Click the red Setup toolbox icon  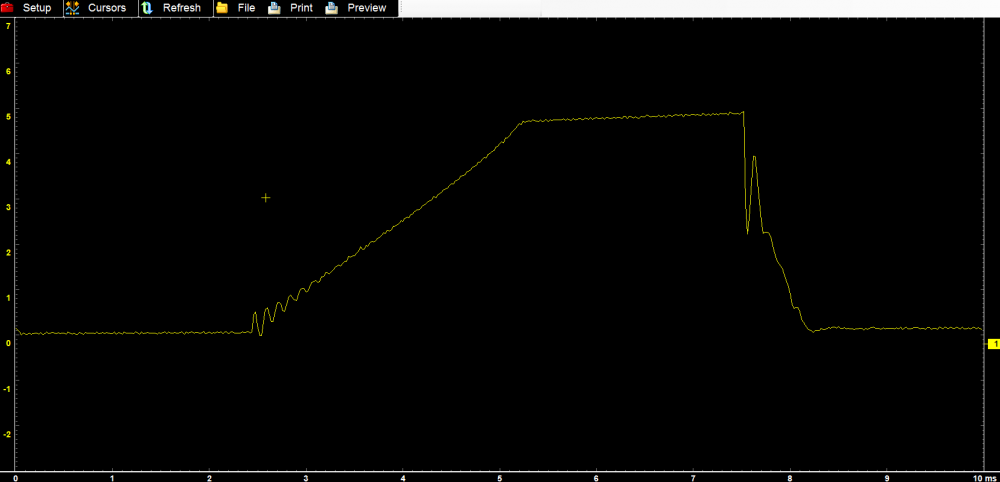tap(7, 8)
